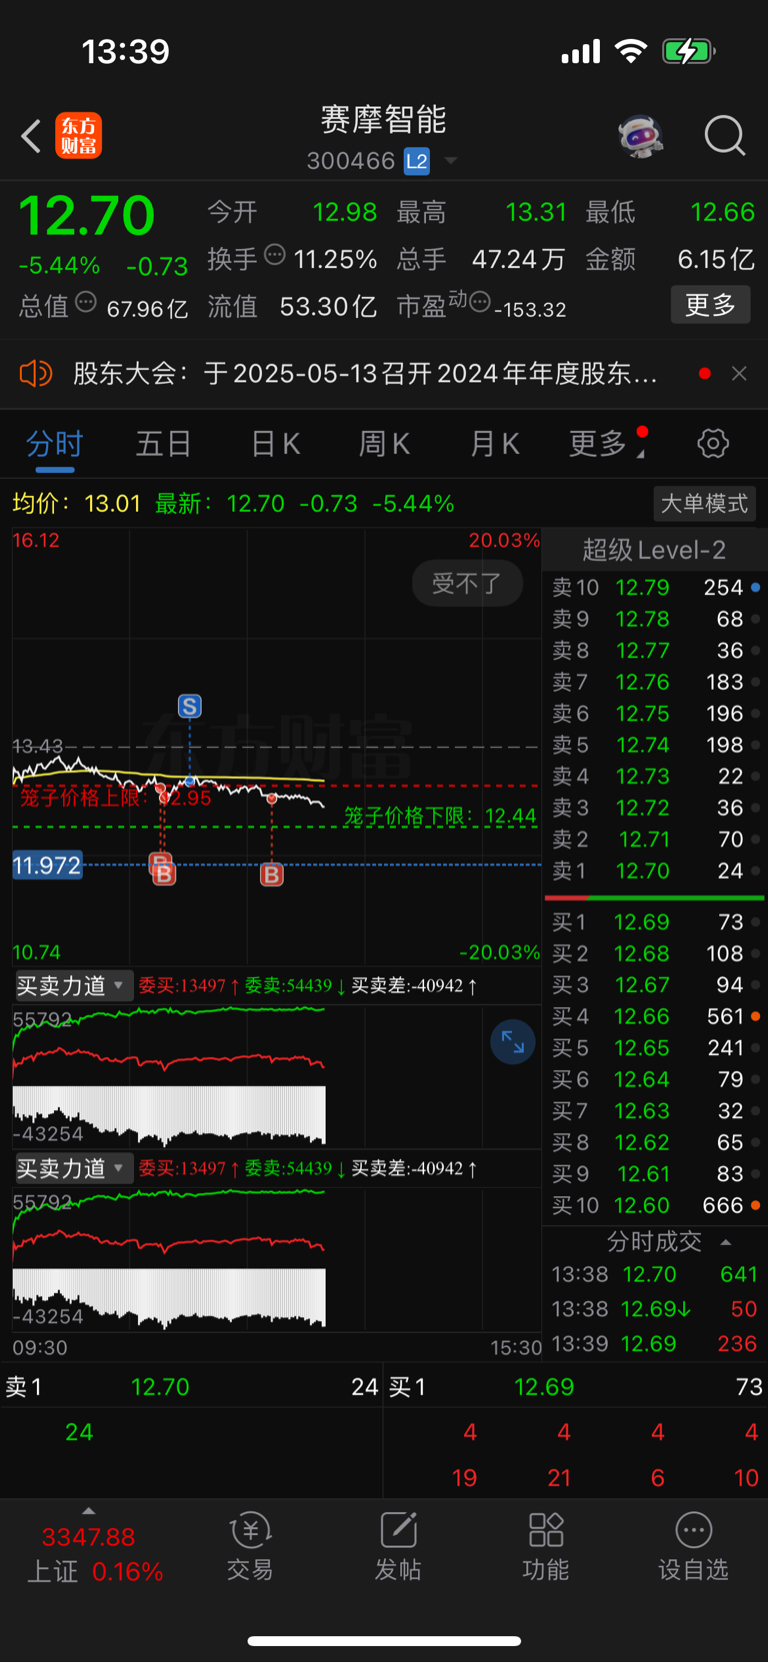
Task: Tap the announcement speaker icon
Action: [x=35, y=374]
